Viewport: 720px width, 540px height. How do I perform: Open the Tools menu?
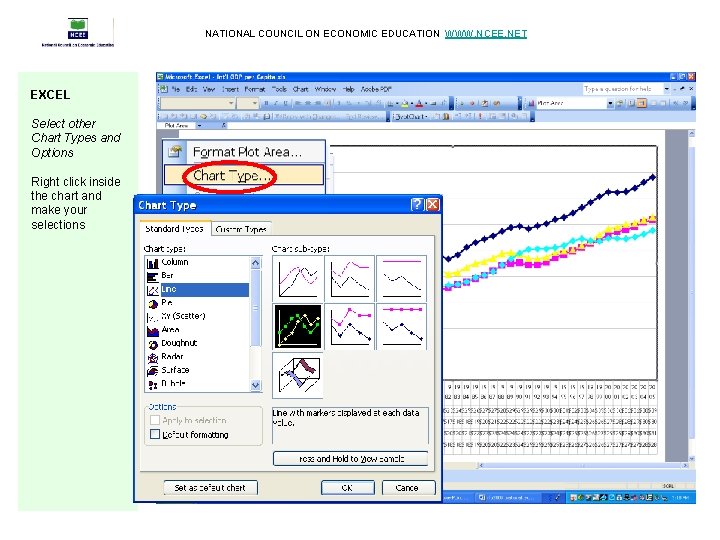[x=279, y=89]
